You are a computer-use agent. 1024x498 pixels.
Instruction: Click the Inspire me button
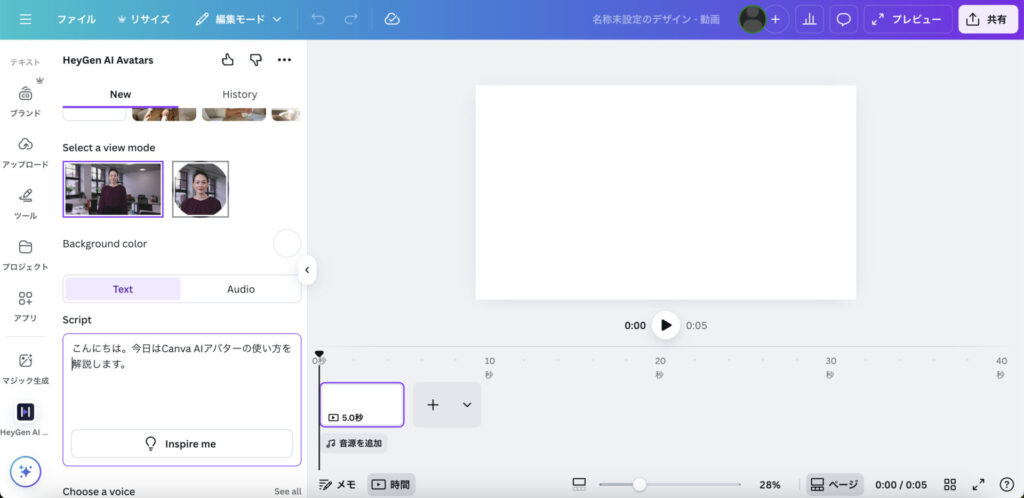[182, 444]
